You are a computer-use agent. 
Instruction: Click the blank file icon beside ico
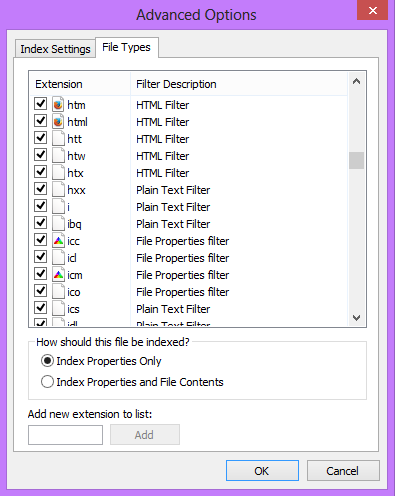click(x=58, y=291)
